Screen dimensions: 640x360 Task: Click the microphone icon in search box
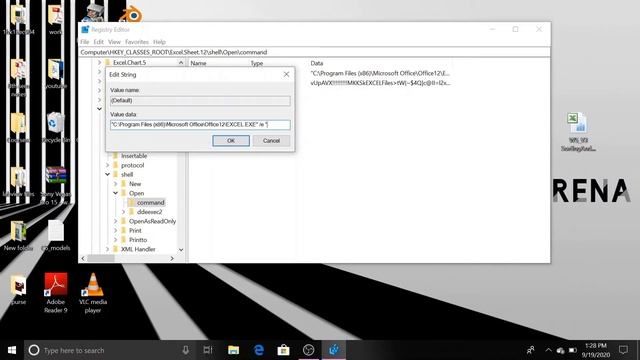185,350
